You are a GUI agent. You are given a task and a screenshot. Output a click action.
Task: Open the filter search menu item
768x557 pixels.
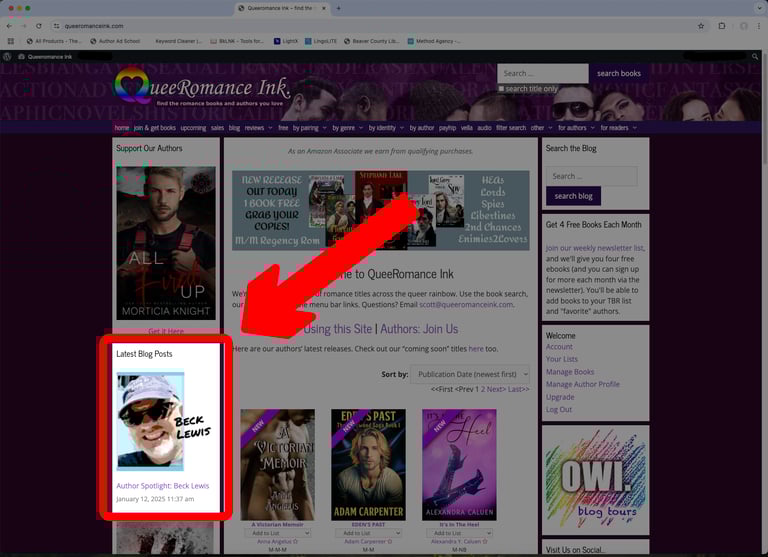pyautogui.click(x=511, y=128)
